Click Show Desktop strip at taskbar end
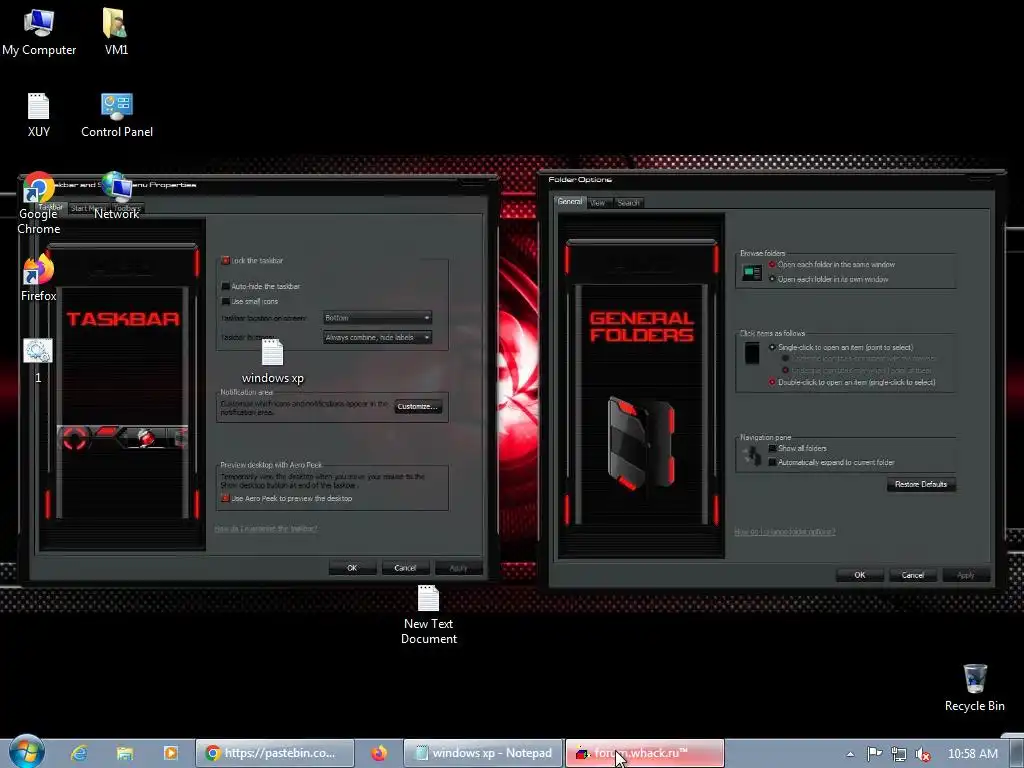The height and width of the screenshot is (768, 1024). (x=1017, y=753)
